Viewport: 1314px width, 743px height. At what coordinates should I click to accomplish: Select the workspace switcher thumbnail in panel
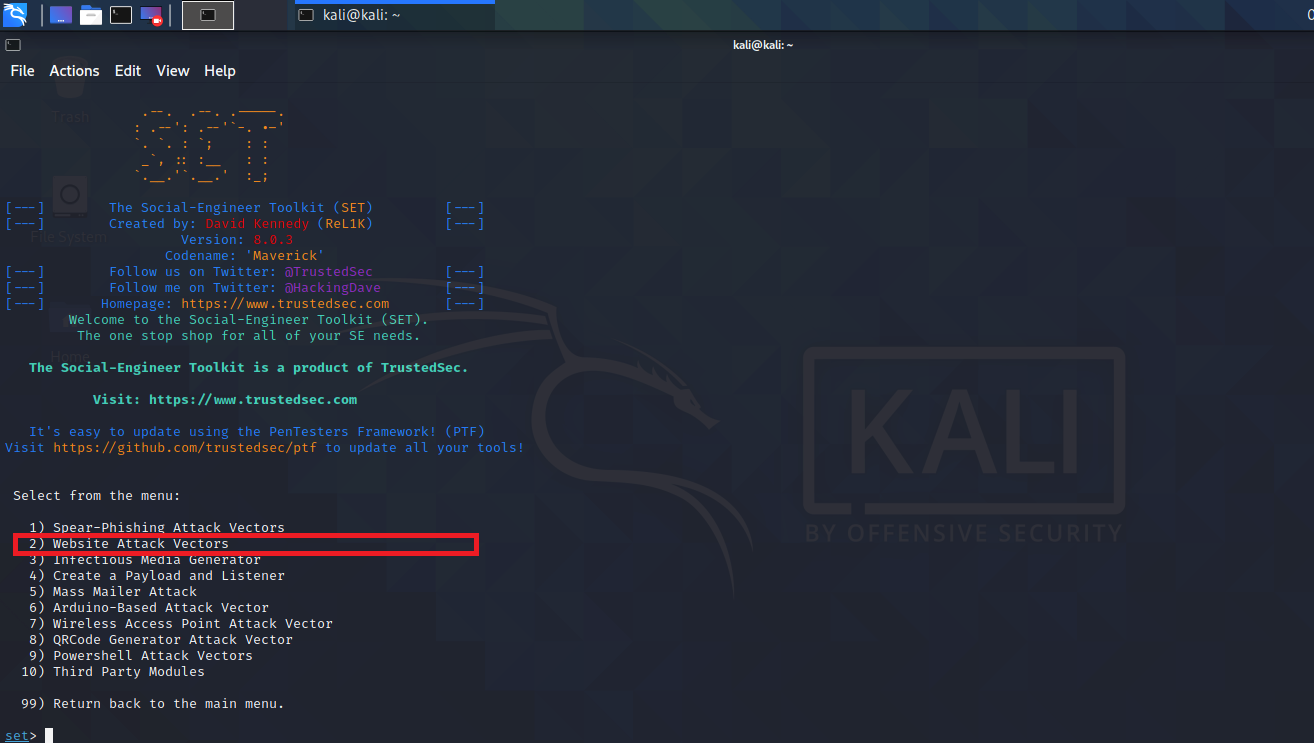(x=208, y=15)
